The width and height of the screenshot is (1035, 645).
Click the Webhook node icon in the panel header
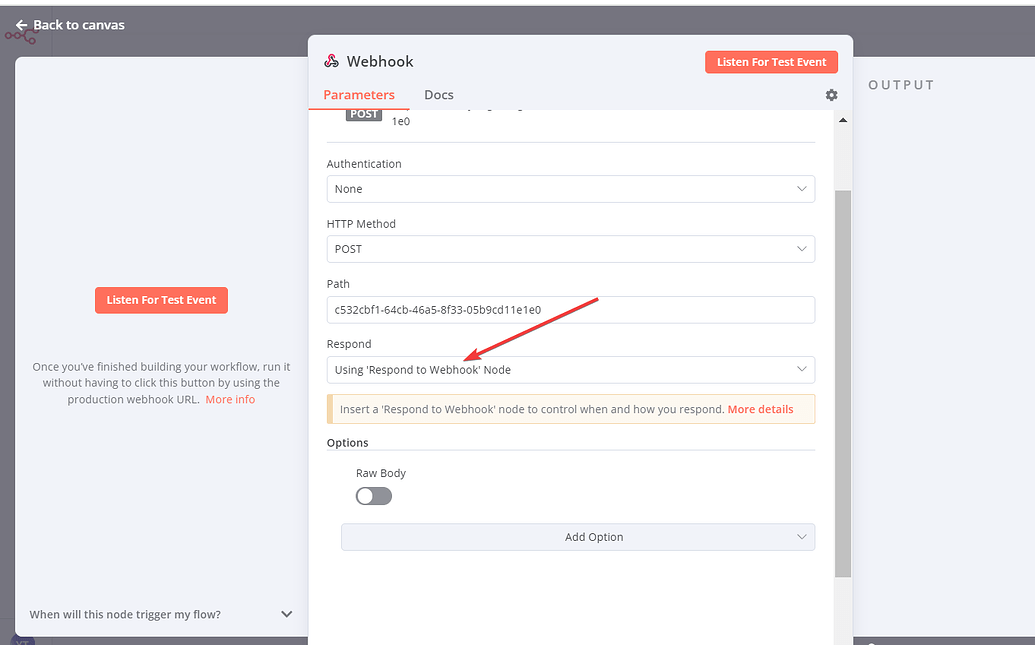point(330,61)
